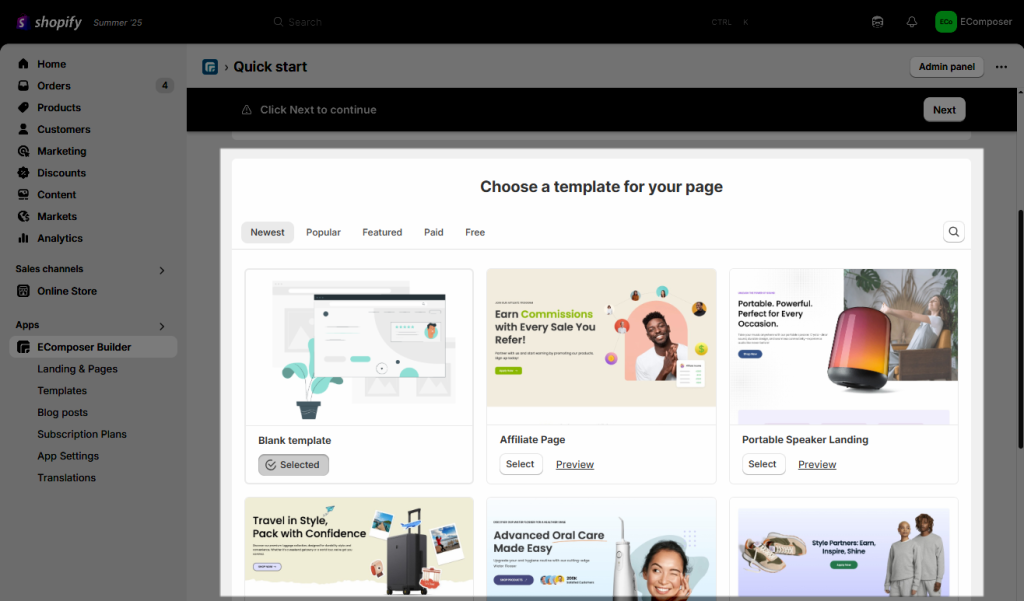
Task: Switch to the Paid tab
Action: click(434, 232)
